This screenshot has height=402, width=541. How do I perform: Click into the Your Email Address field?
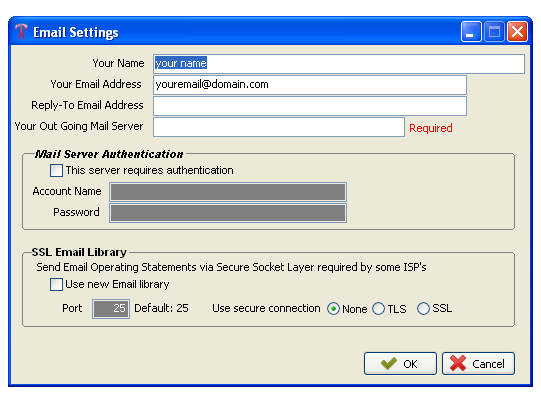pyautogui.click(x=310, y=85)
